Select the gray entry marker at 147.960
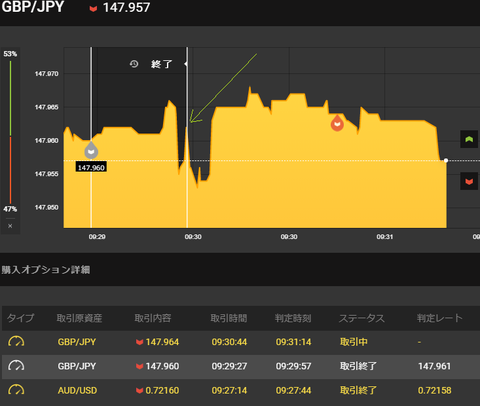This screenshot has height=406, width=480. (x=91, y=150)
